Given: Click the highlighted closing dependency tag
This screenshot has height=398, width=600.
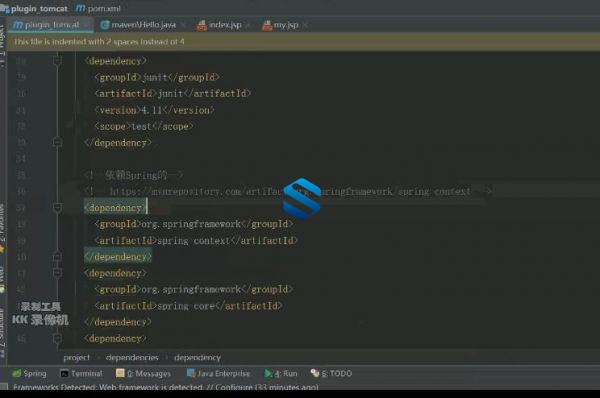Looking at the screenshot, I should [118, 257].
